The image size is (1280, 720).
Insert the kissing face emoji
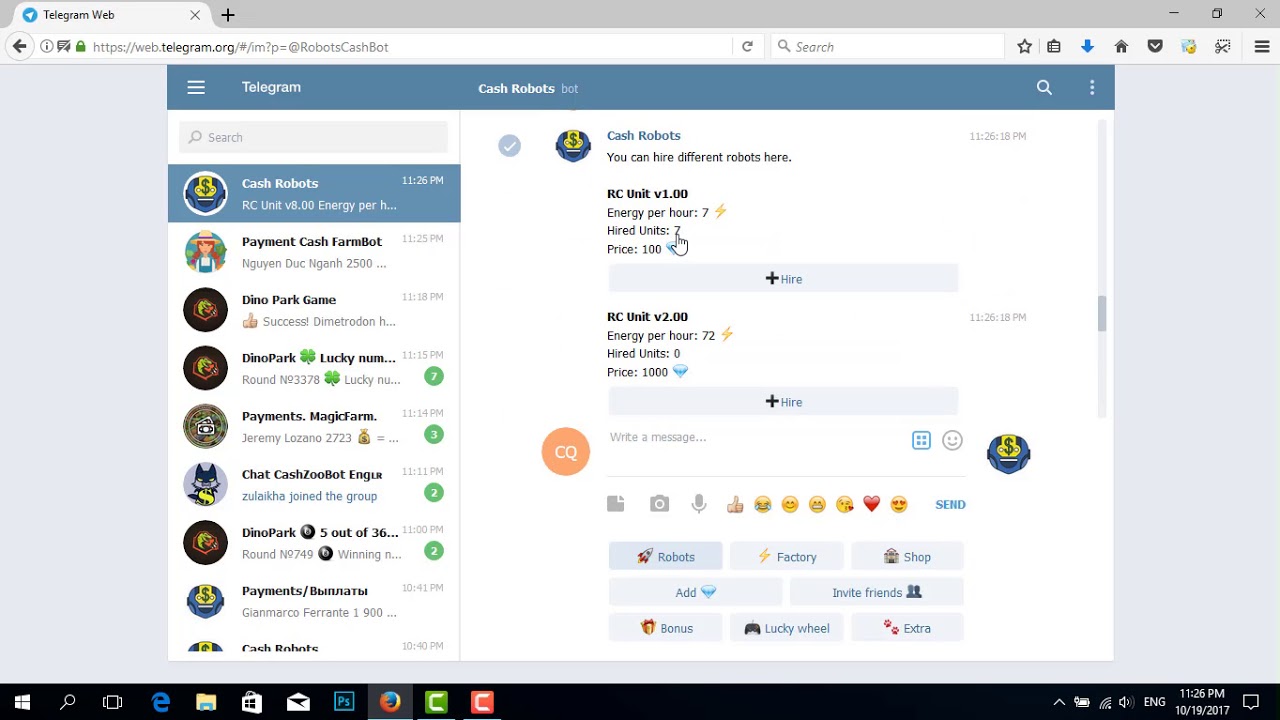click(845, 505)
